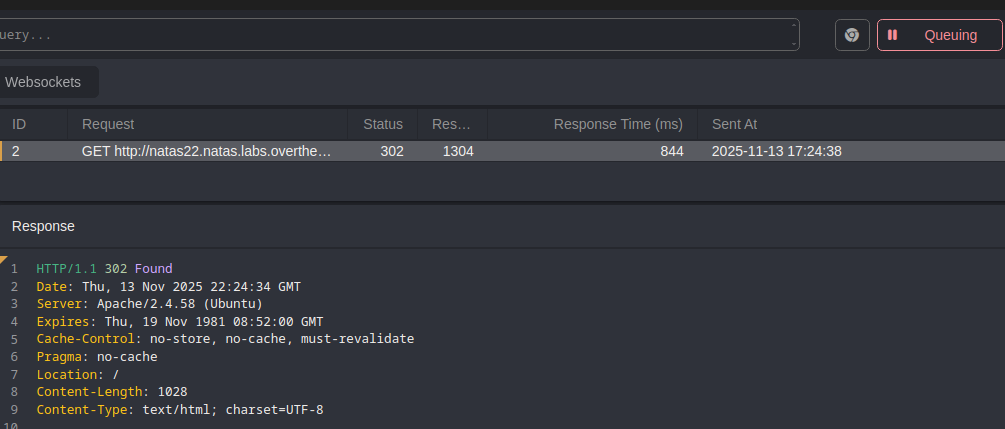Select the natas22 GET request row
The height and width of the screenshot is (429, 1005).
pos(206,151)
